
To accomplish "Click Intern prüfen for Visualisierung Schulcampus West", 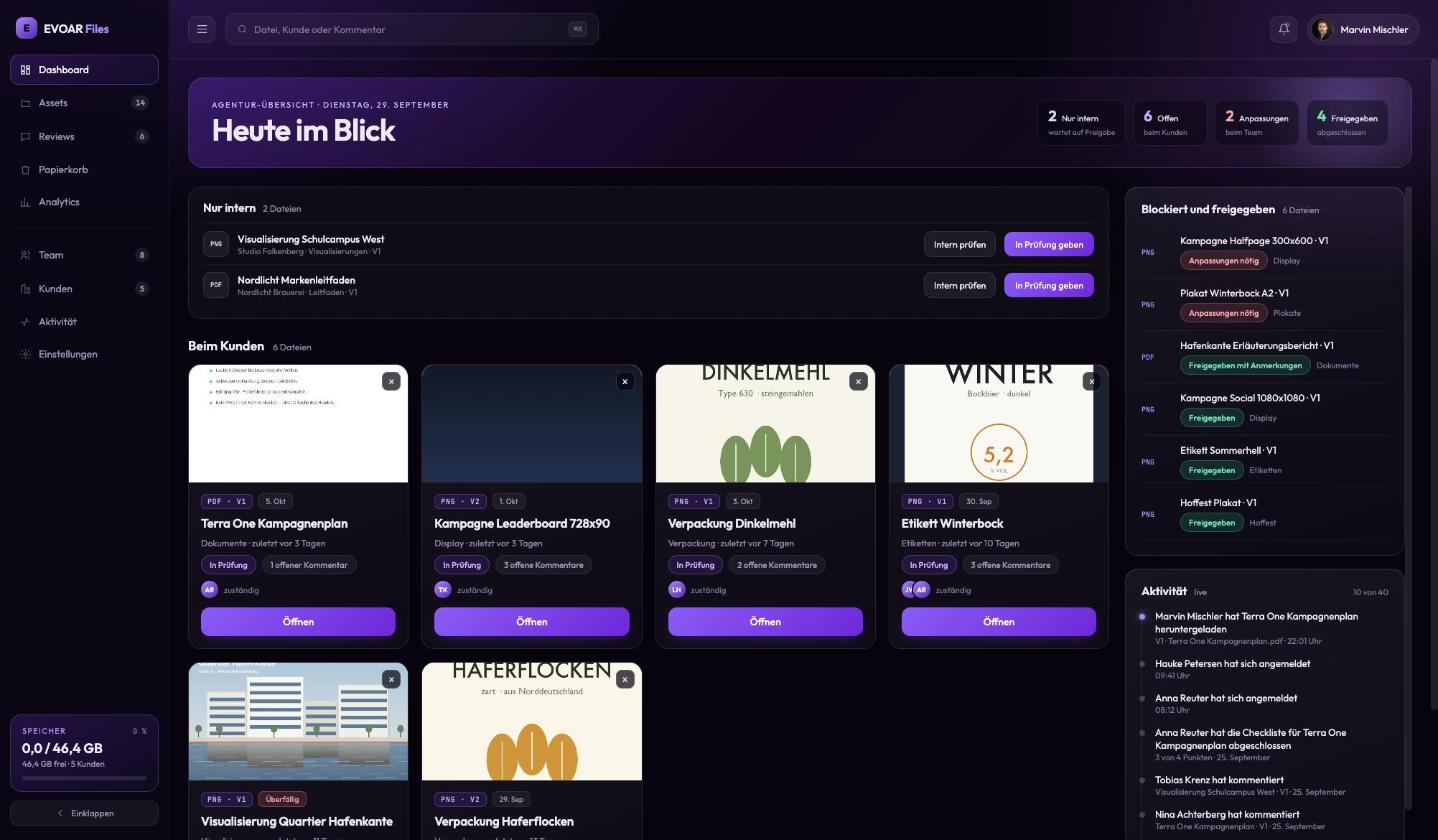I will point(960,244).
